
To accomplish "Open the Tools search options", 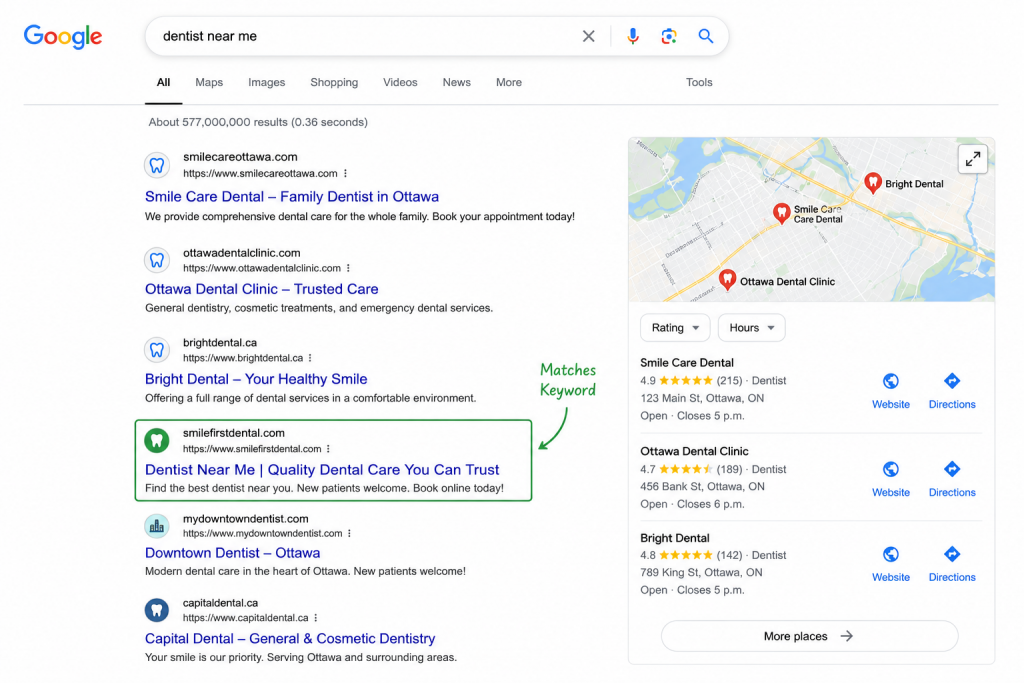I will click(699, 82).
